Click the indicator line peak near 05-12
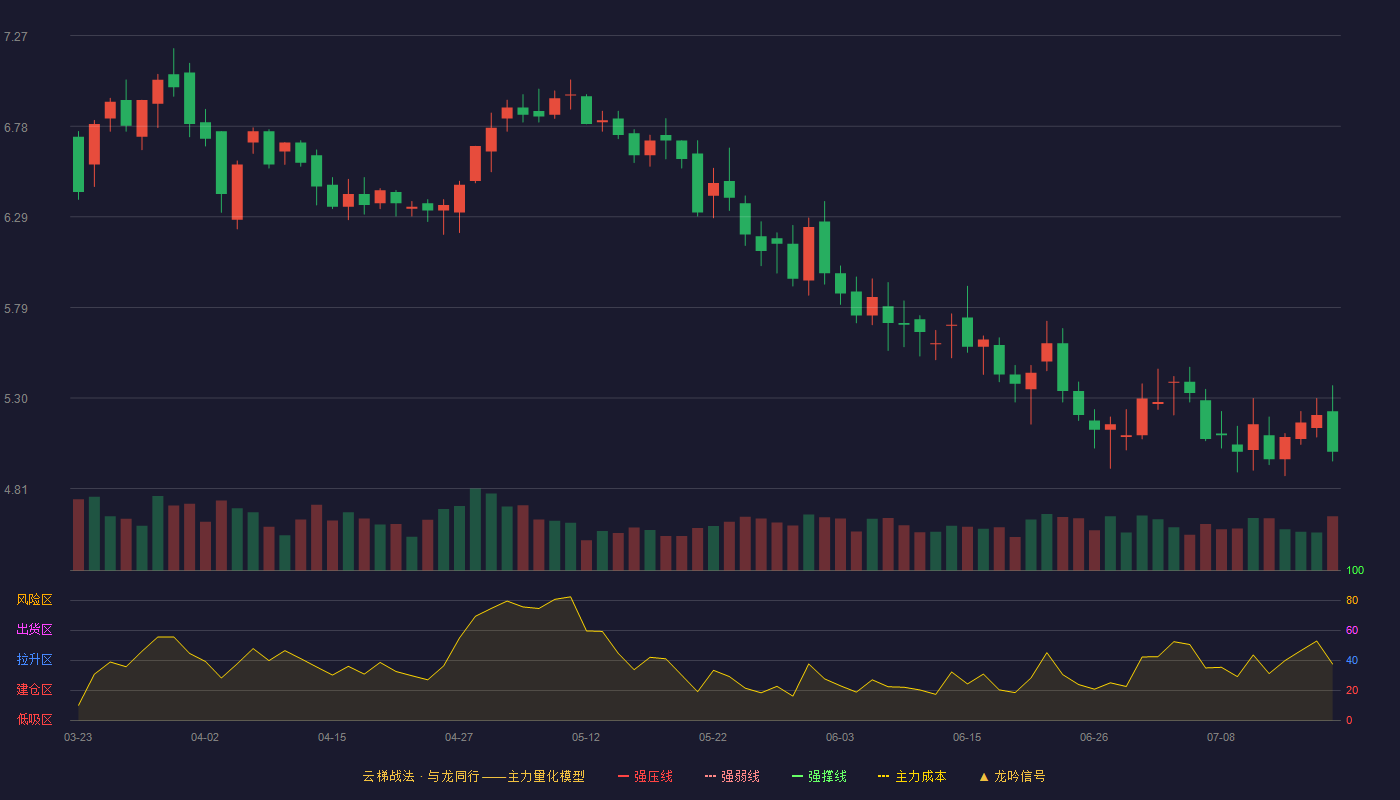 tap(570, 597)
